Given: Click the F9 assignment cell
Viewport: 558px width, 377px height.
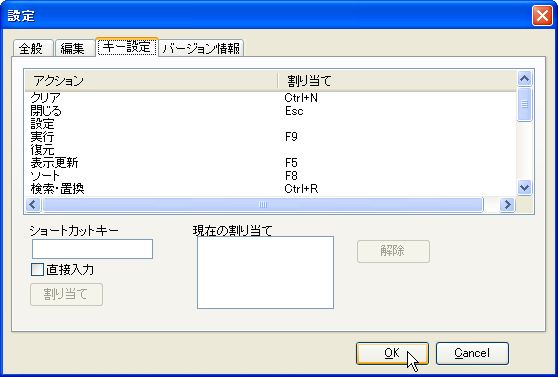Looking at the screenshot, I should [x=291, y=137].
